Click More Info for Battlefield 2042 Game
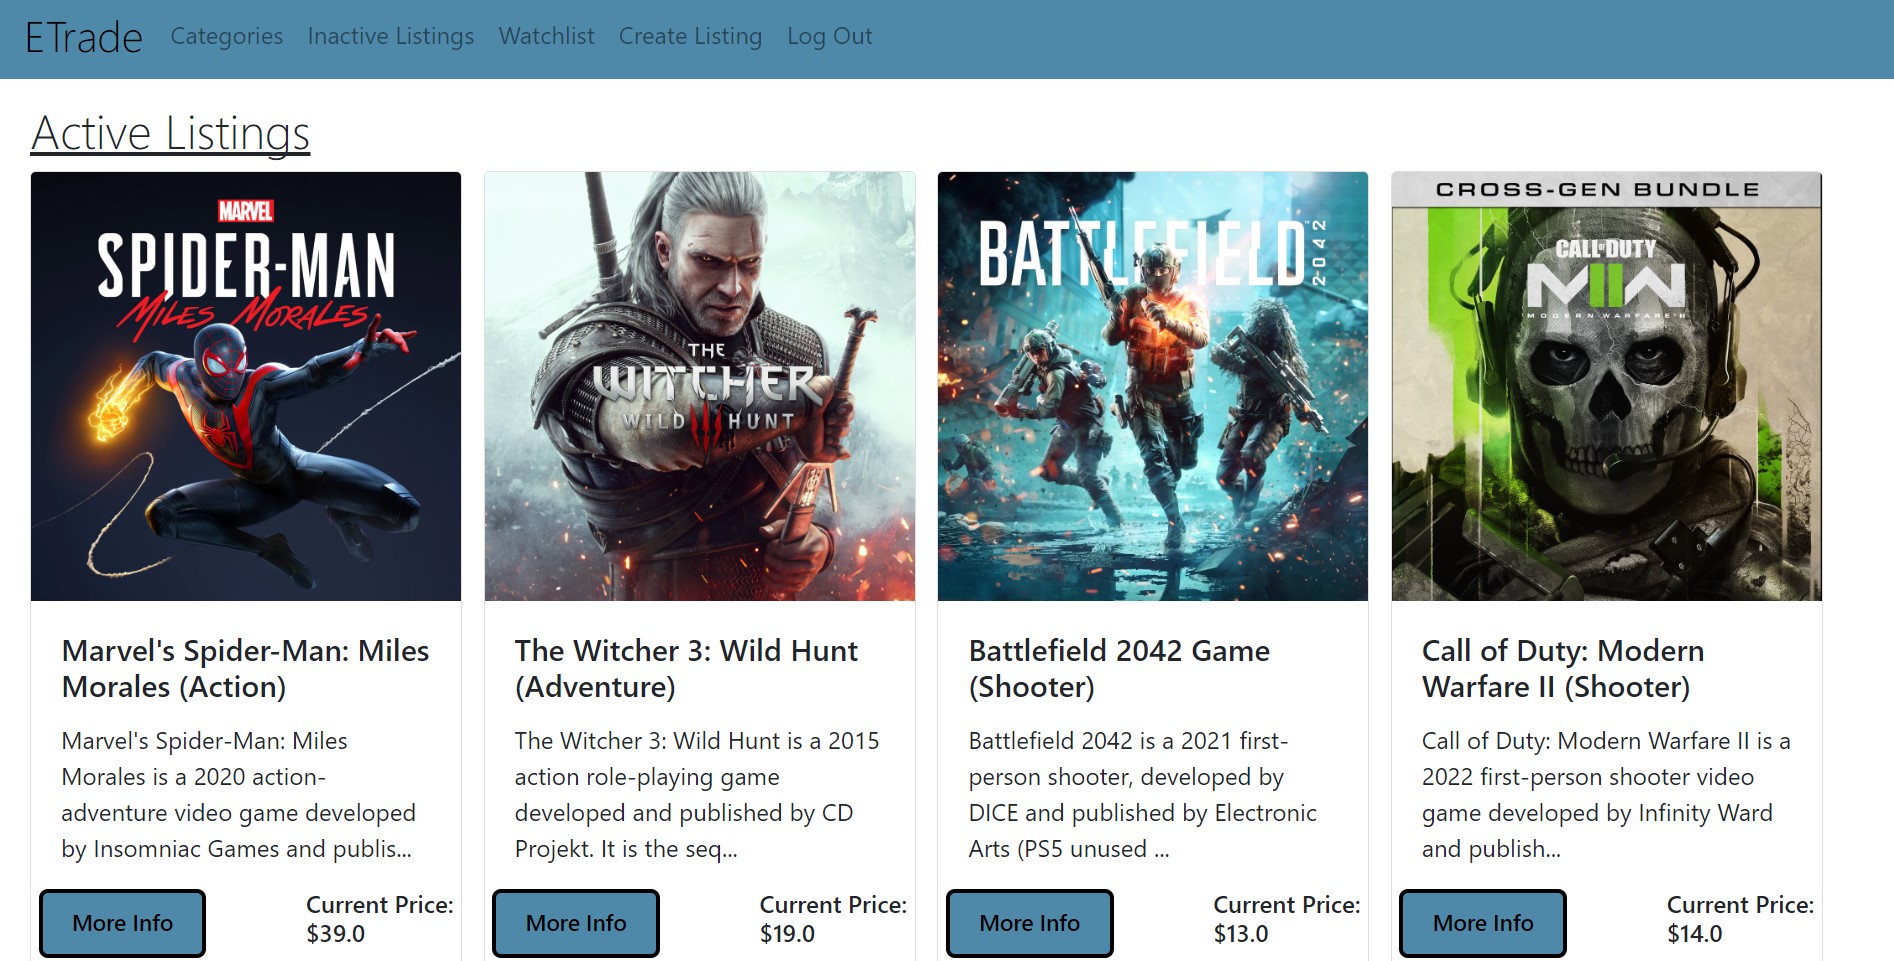 point(1030,923)
